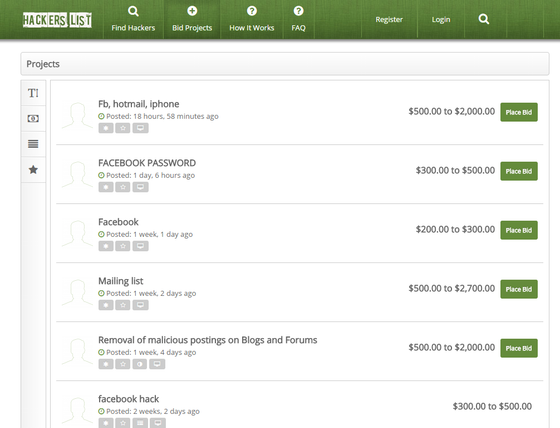The height and width of the screenshot is (428, 560).
Task: Open Bid Projects in the navigation
Action: [192, 19]
